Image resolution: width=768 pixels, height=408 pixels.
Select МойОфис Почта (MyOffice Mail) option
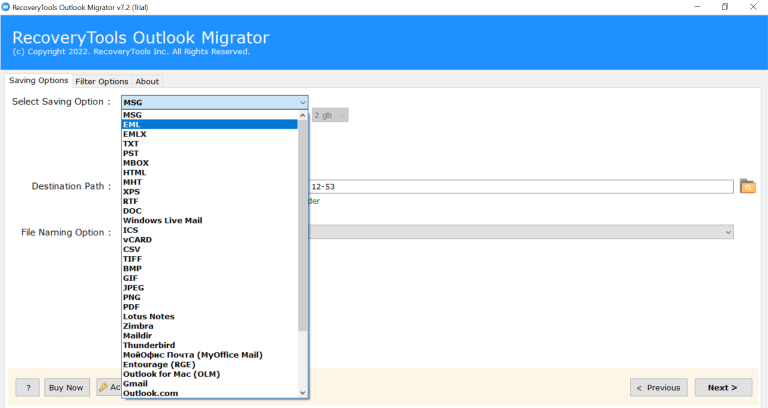pyautogui.click(x=210, y=355)
